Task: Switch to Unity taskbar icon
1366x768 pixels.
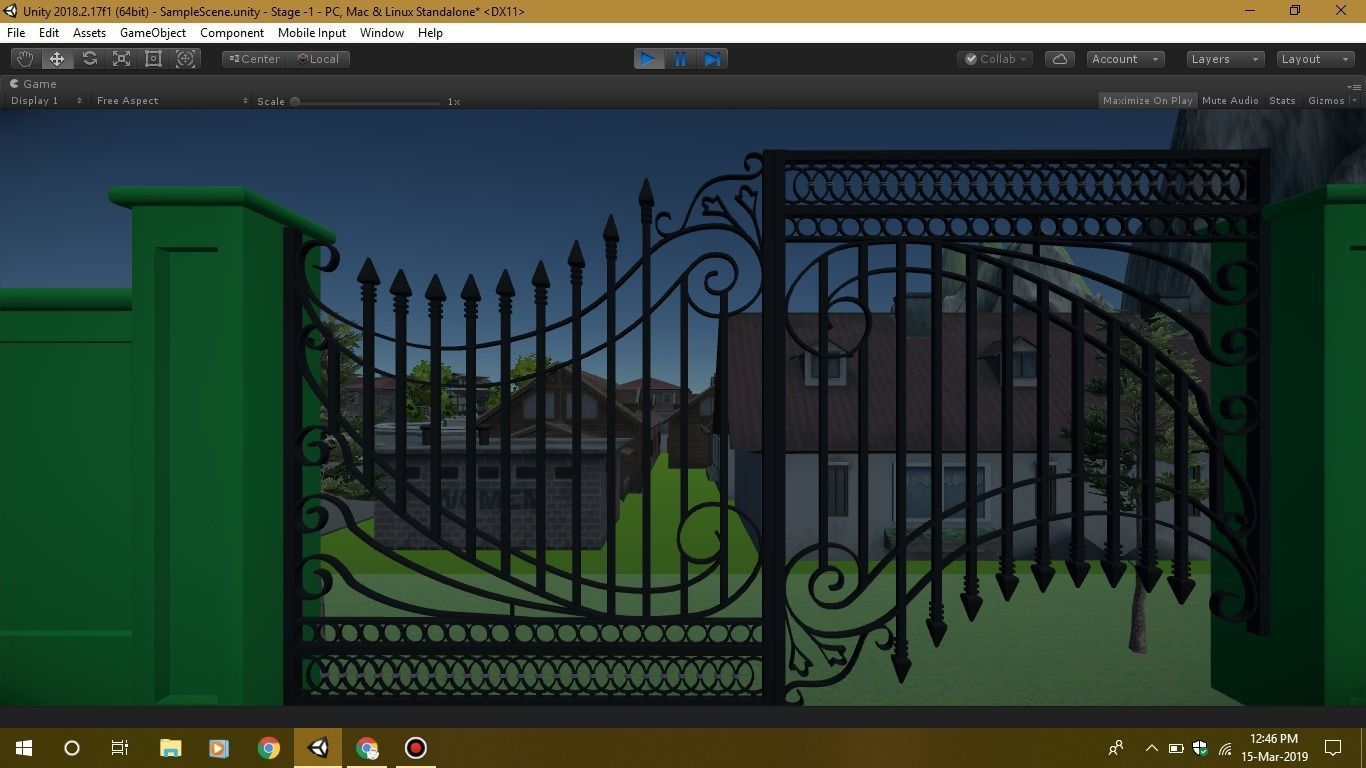Action: 318,748
